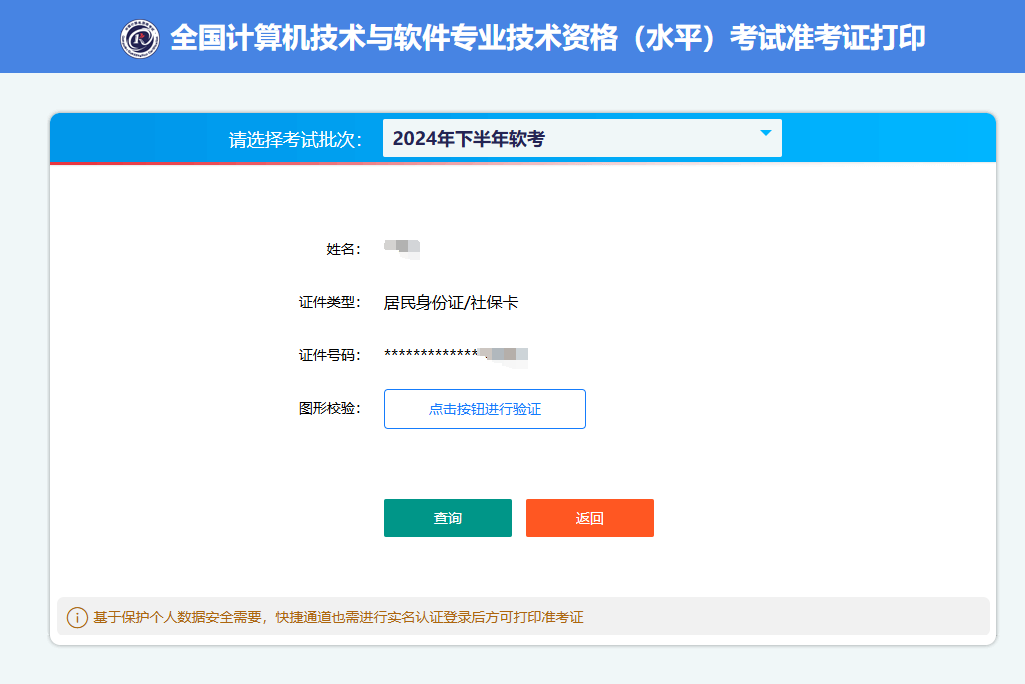Click the exam authority logo in header
The image size is (1025, 684).
140,38
